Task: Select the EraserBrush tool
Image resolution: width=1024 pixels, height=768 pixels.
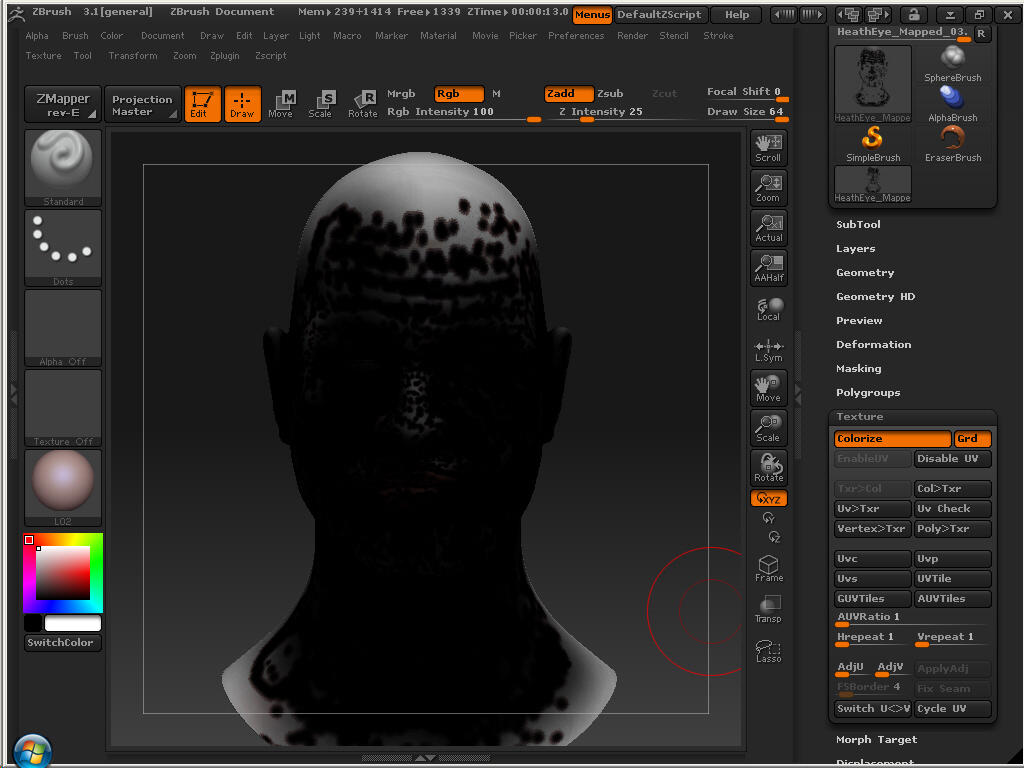Action: tap(952, 144)
